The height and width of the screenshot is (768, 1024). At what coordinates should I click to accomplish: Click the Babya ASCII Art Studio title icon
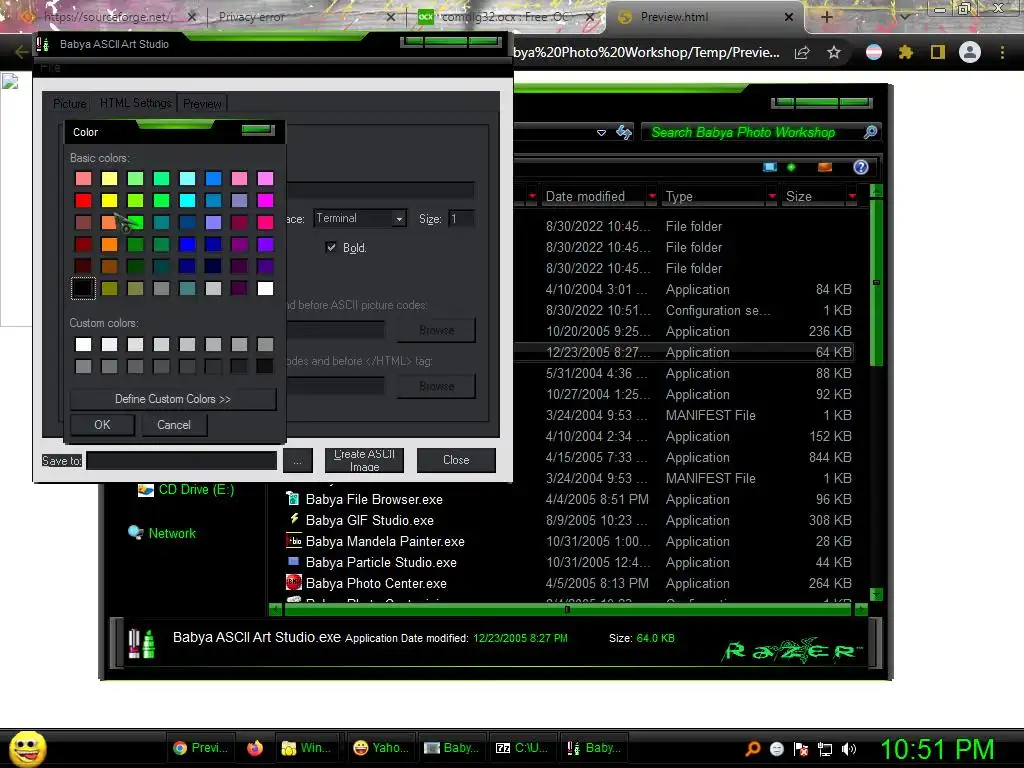click(43, 44)
